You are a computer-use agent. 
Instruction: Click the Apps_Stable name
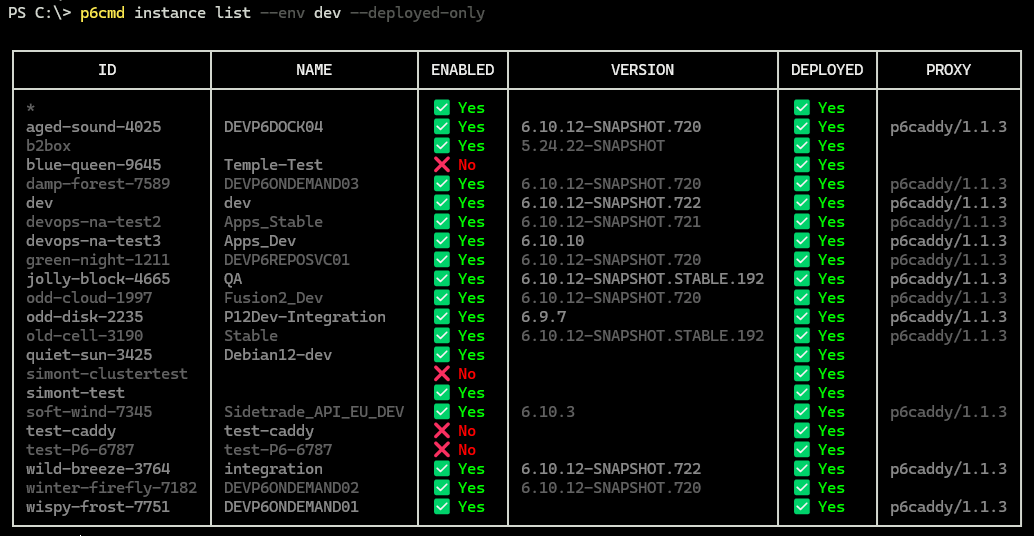click(273, 222)
